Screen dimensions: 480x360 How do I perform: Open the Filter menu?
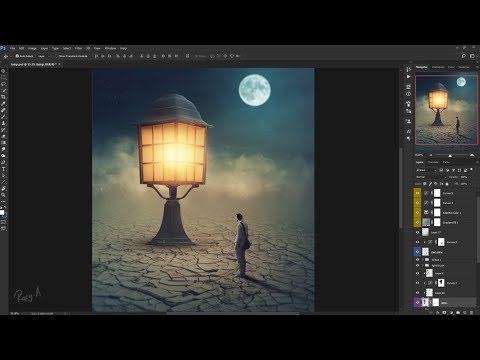[x=78, y=48]
